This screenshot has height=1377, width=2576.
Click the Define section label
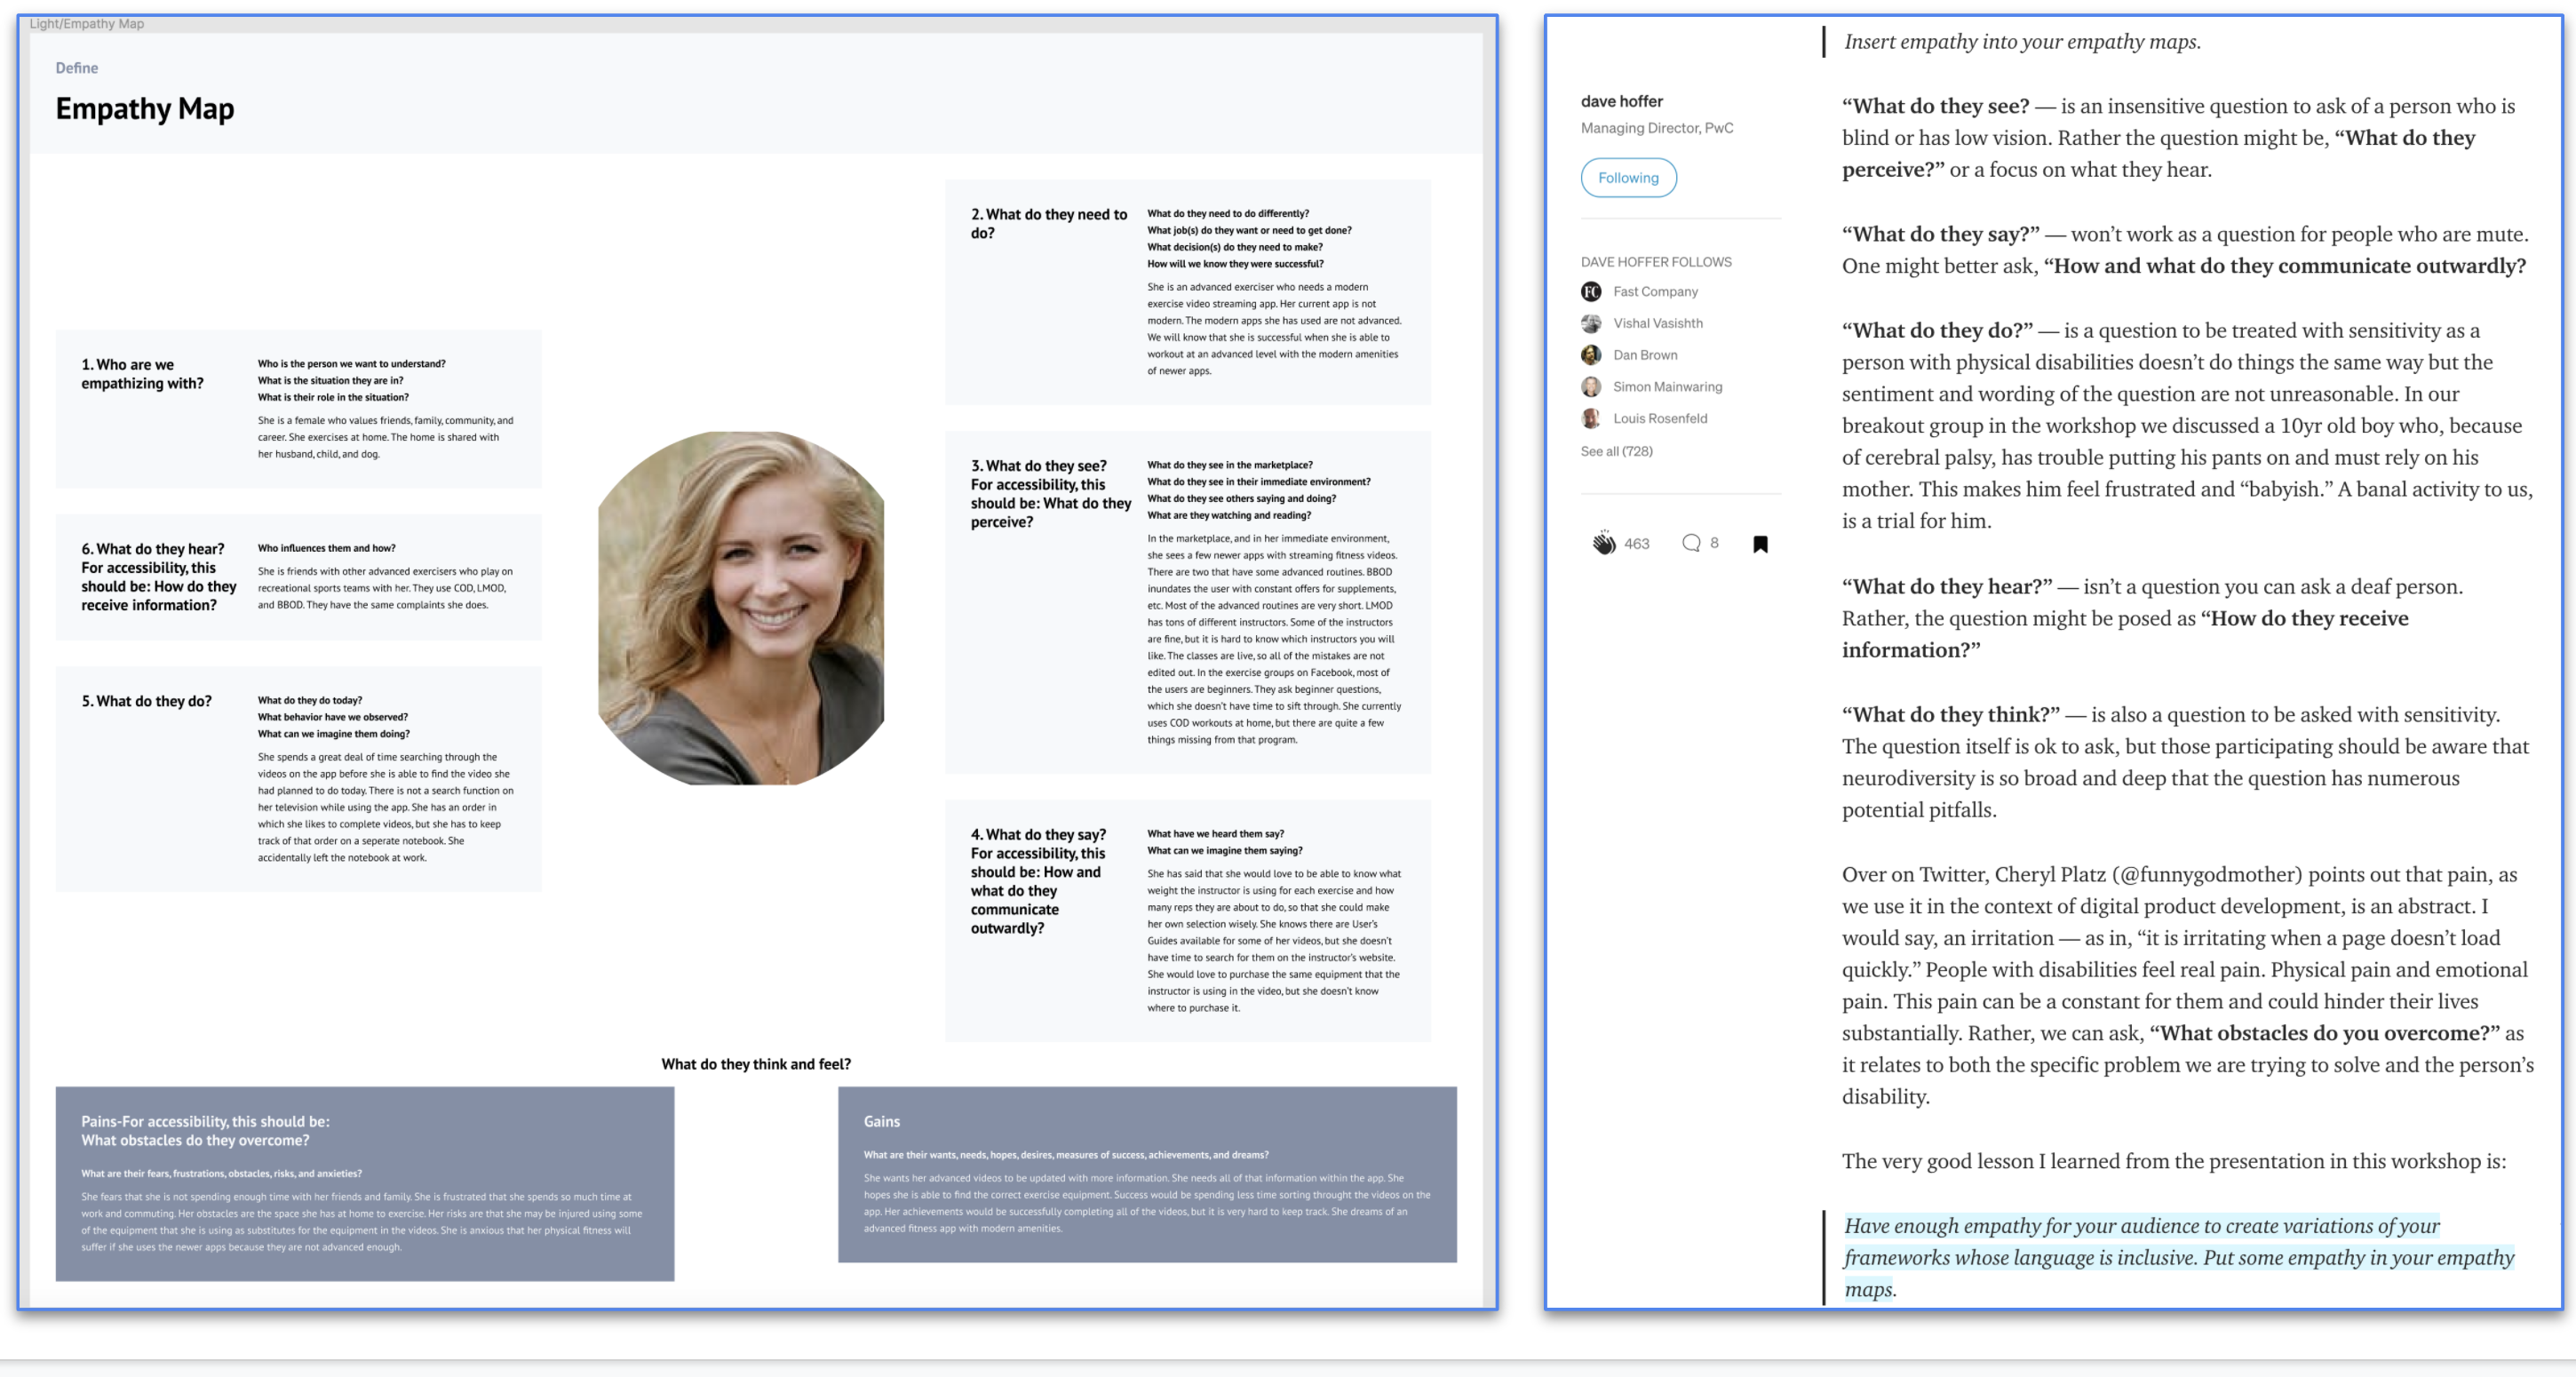pyautogui.click(x=76, y=67)
